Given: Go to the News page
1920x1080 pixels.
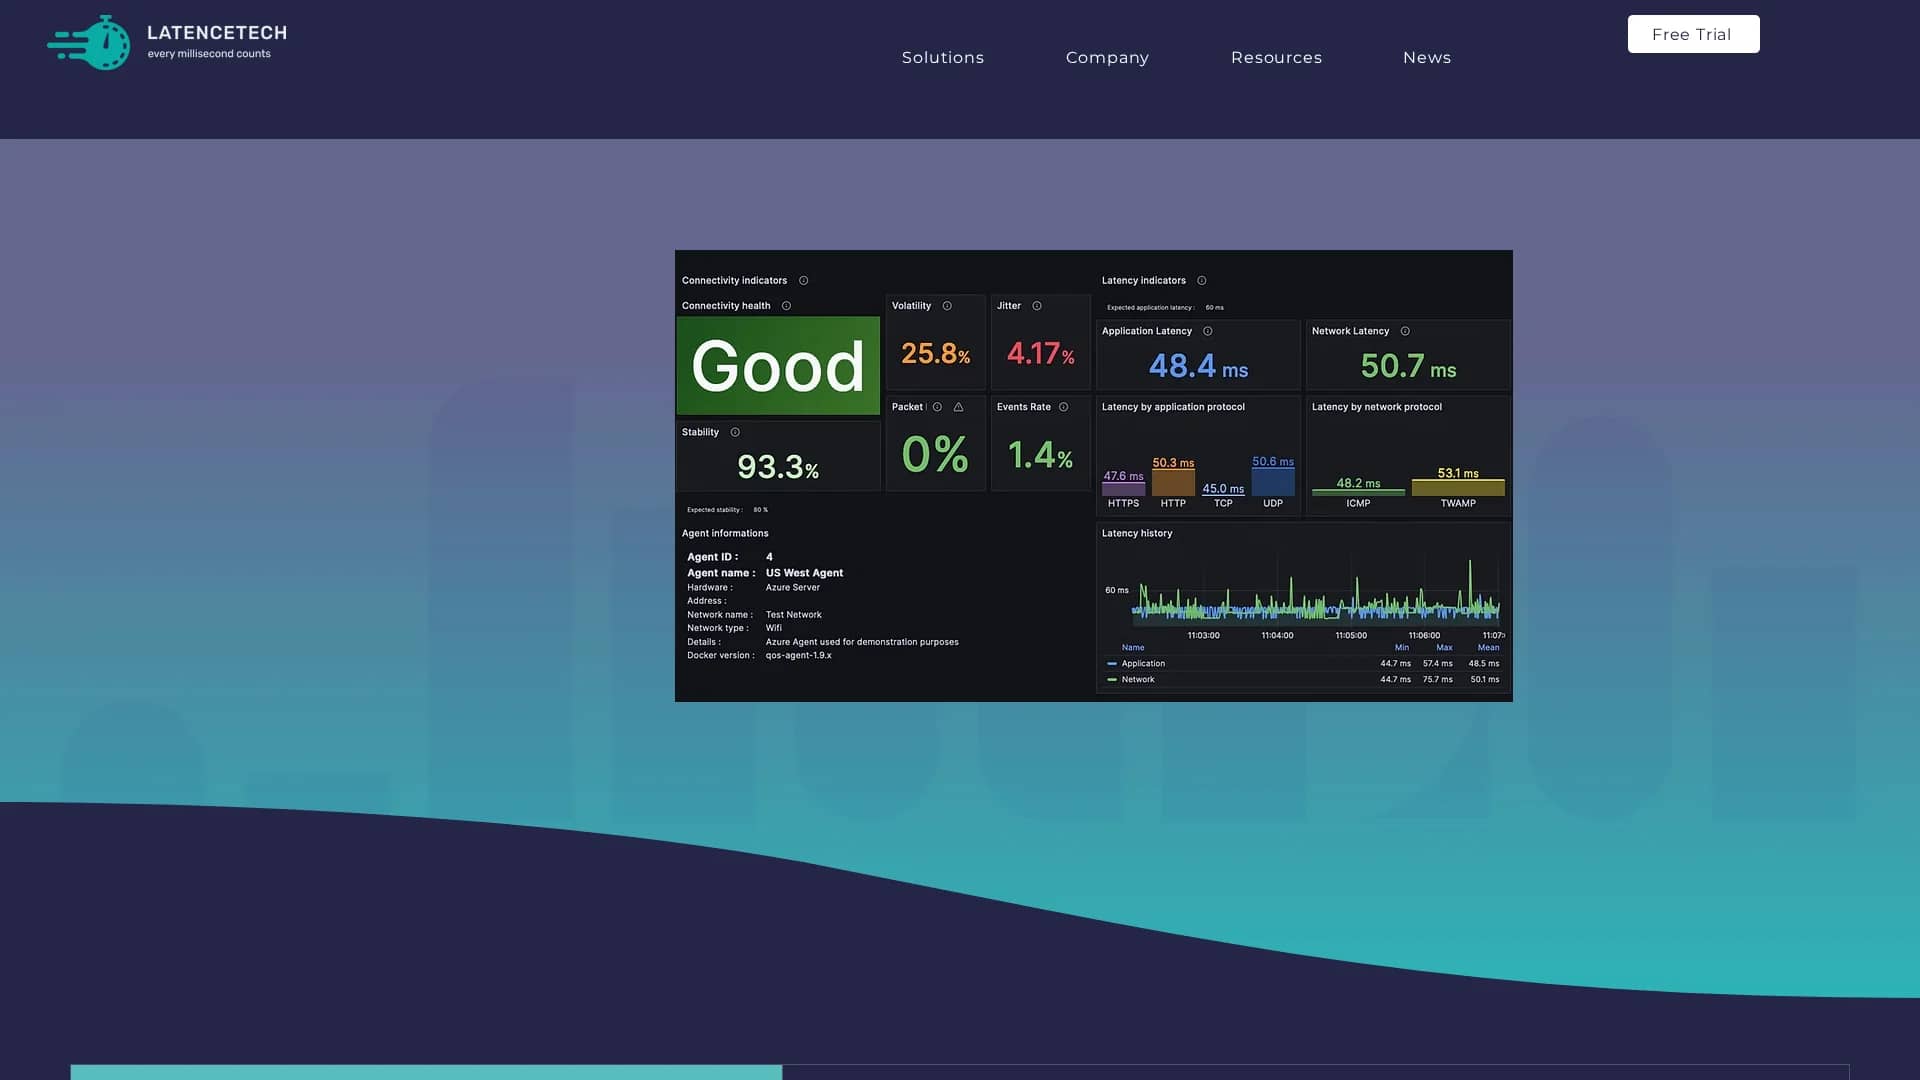Looking at the screenshot, I should pos(1427,58).
